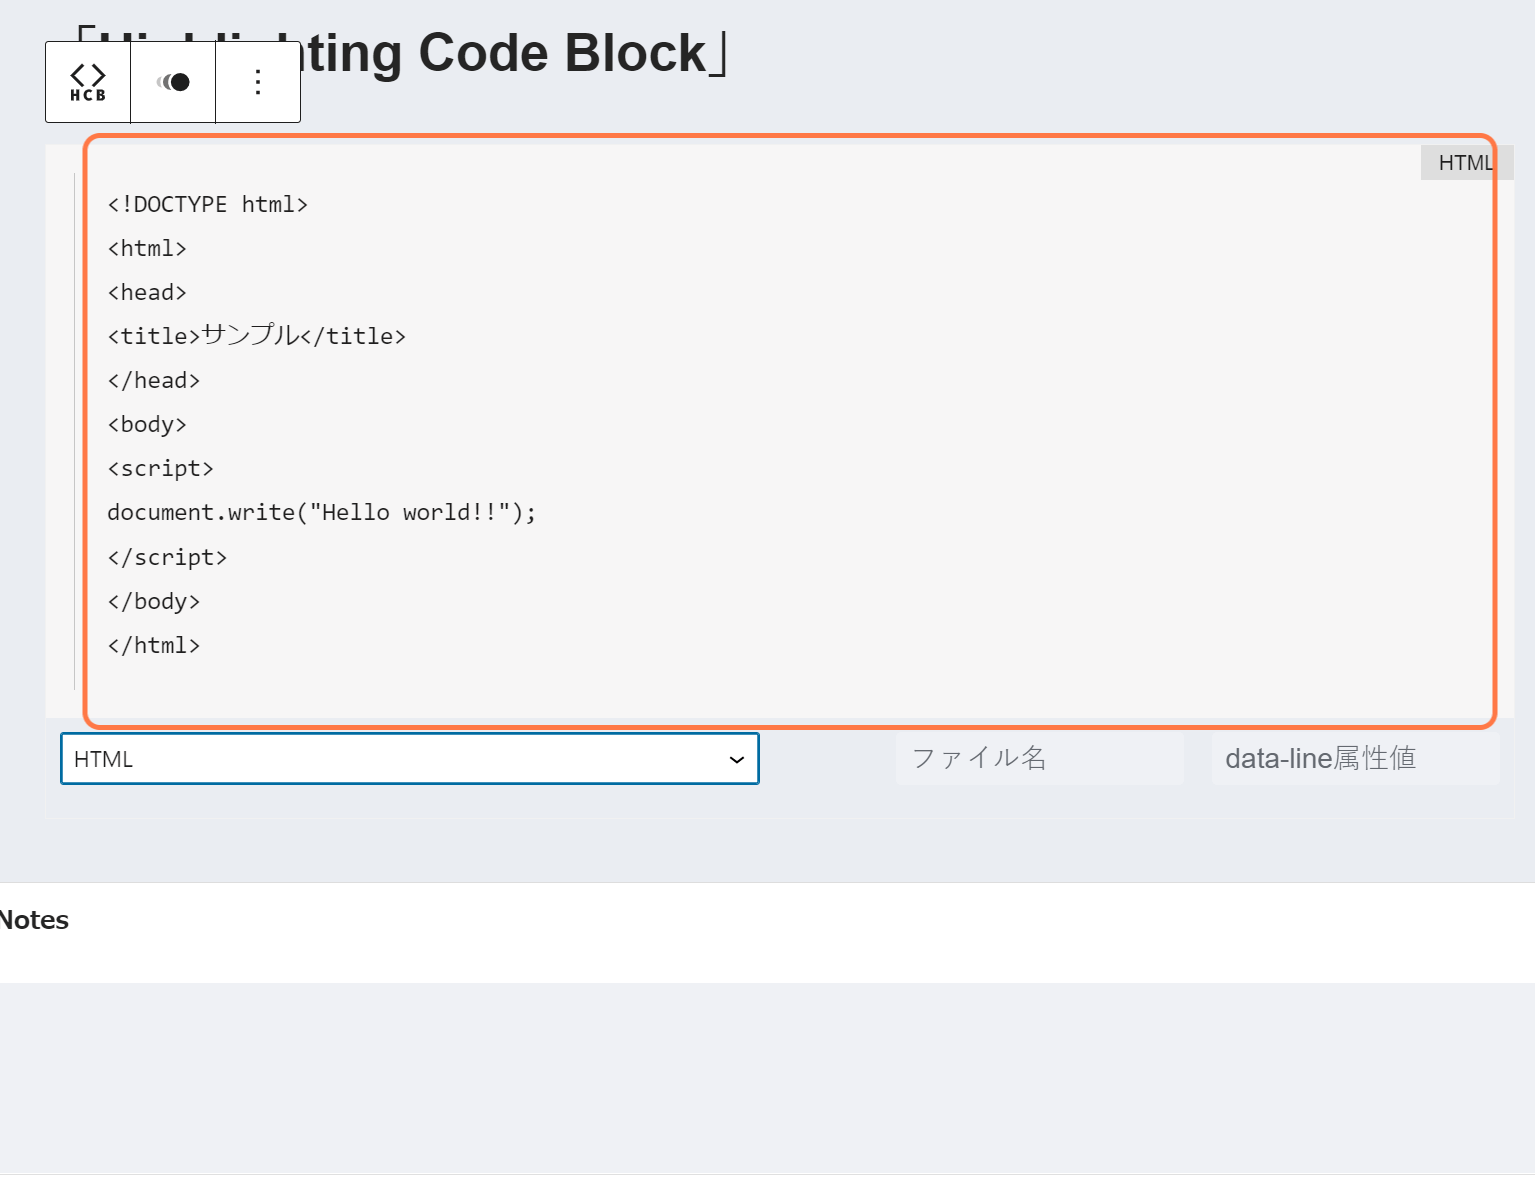The image size is (1535, 1181).
Task: Click the closing </html> tag line
Action: (154, 646)
